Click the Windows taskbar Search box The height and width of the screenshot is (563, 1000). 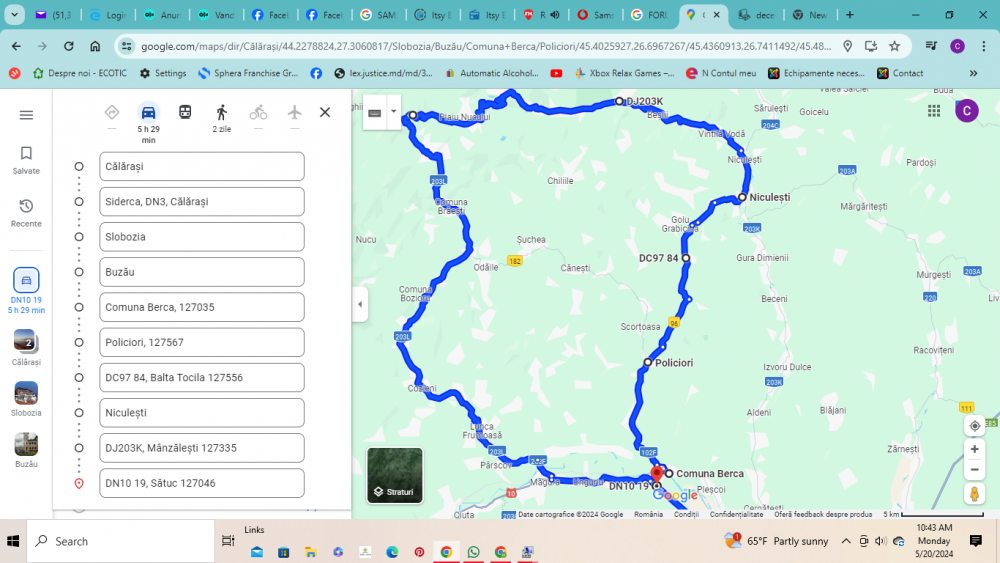(x=120, y=541)
